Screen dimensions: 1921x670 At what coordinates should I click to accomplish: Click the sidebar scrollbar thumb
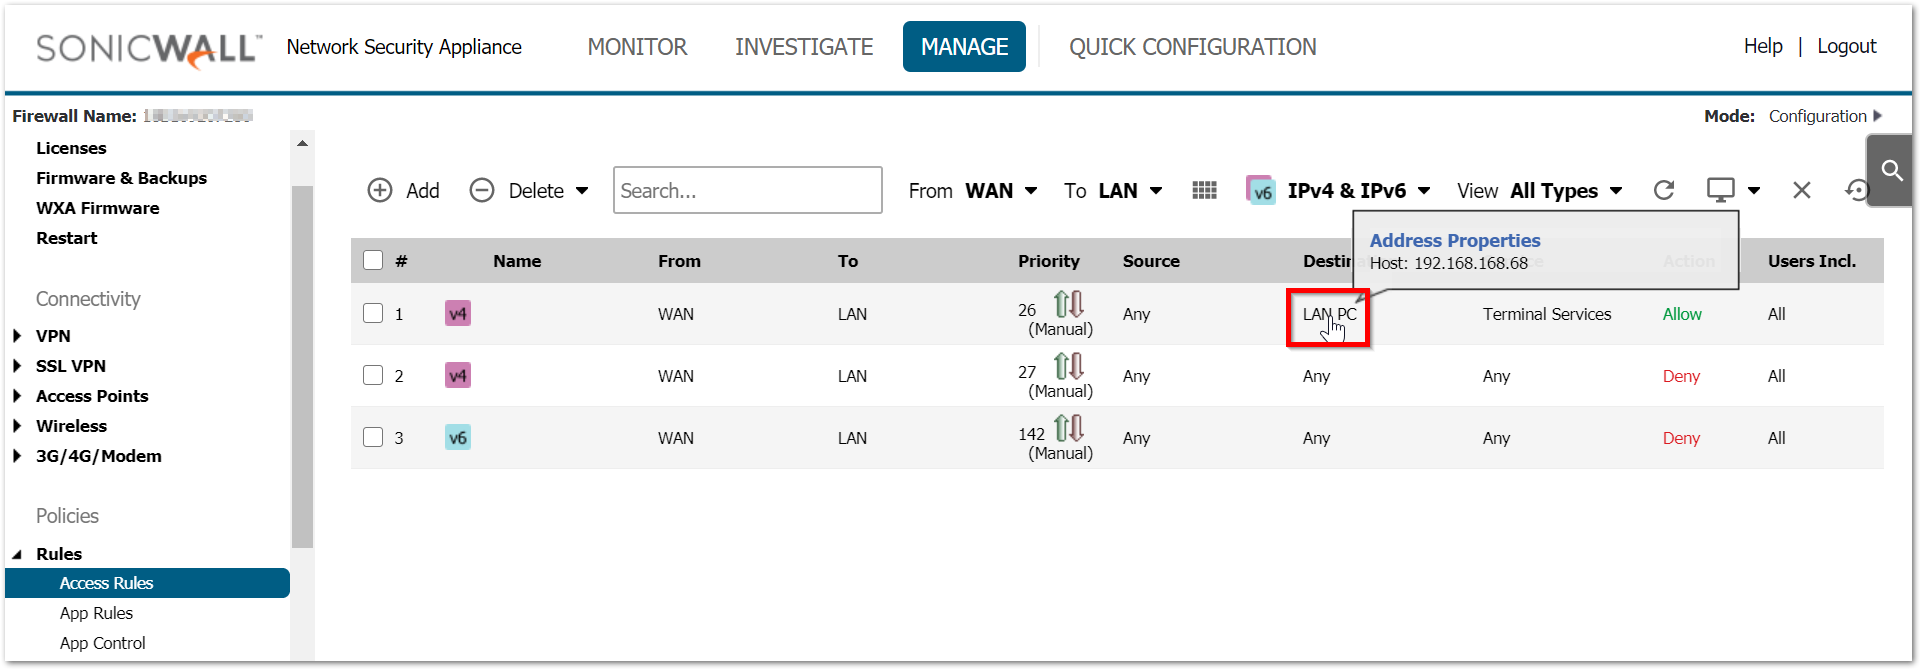pyautogui.click(x=302, y=367)
